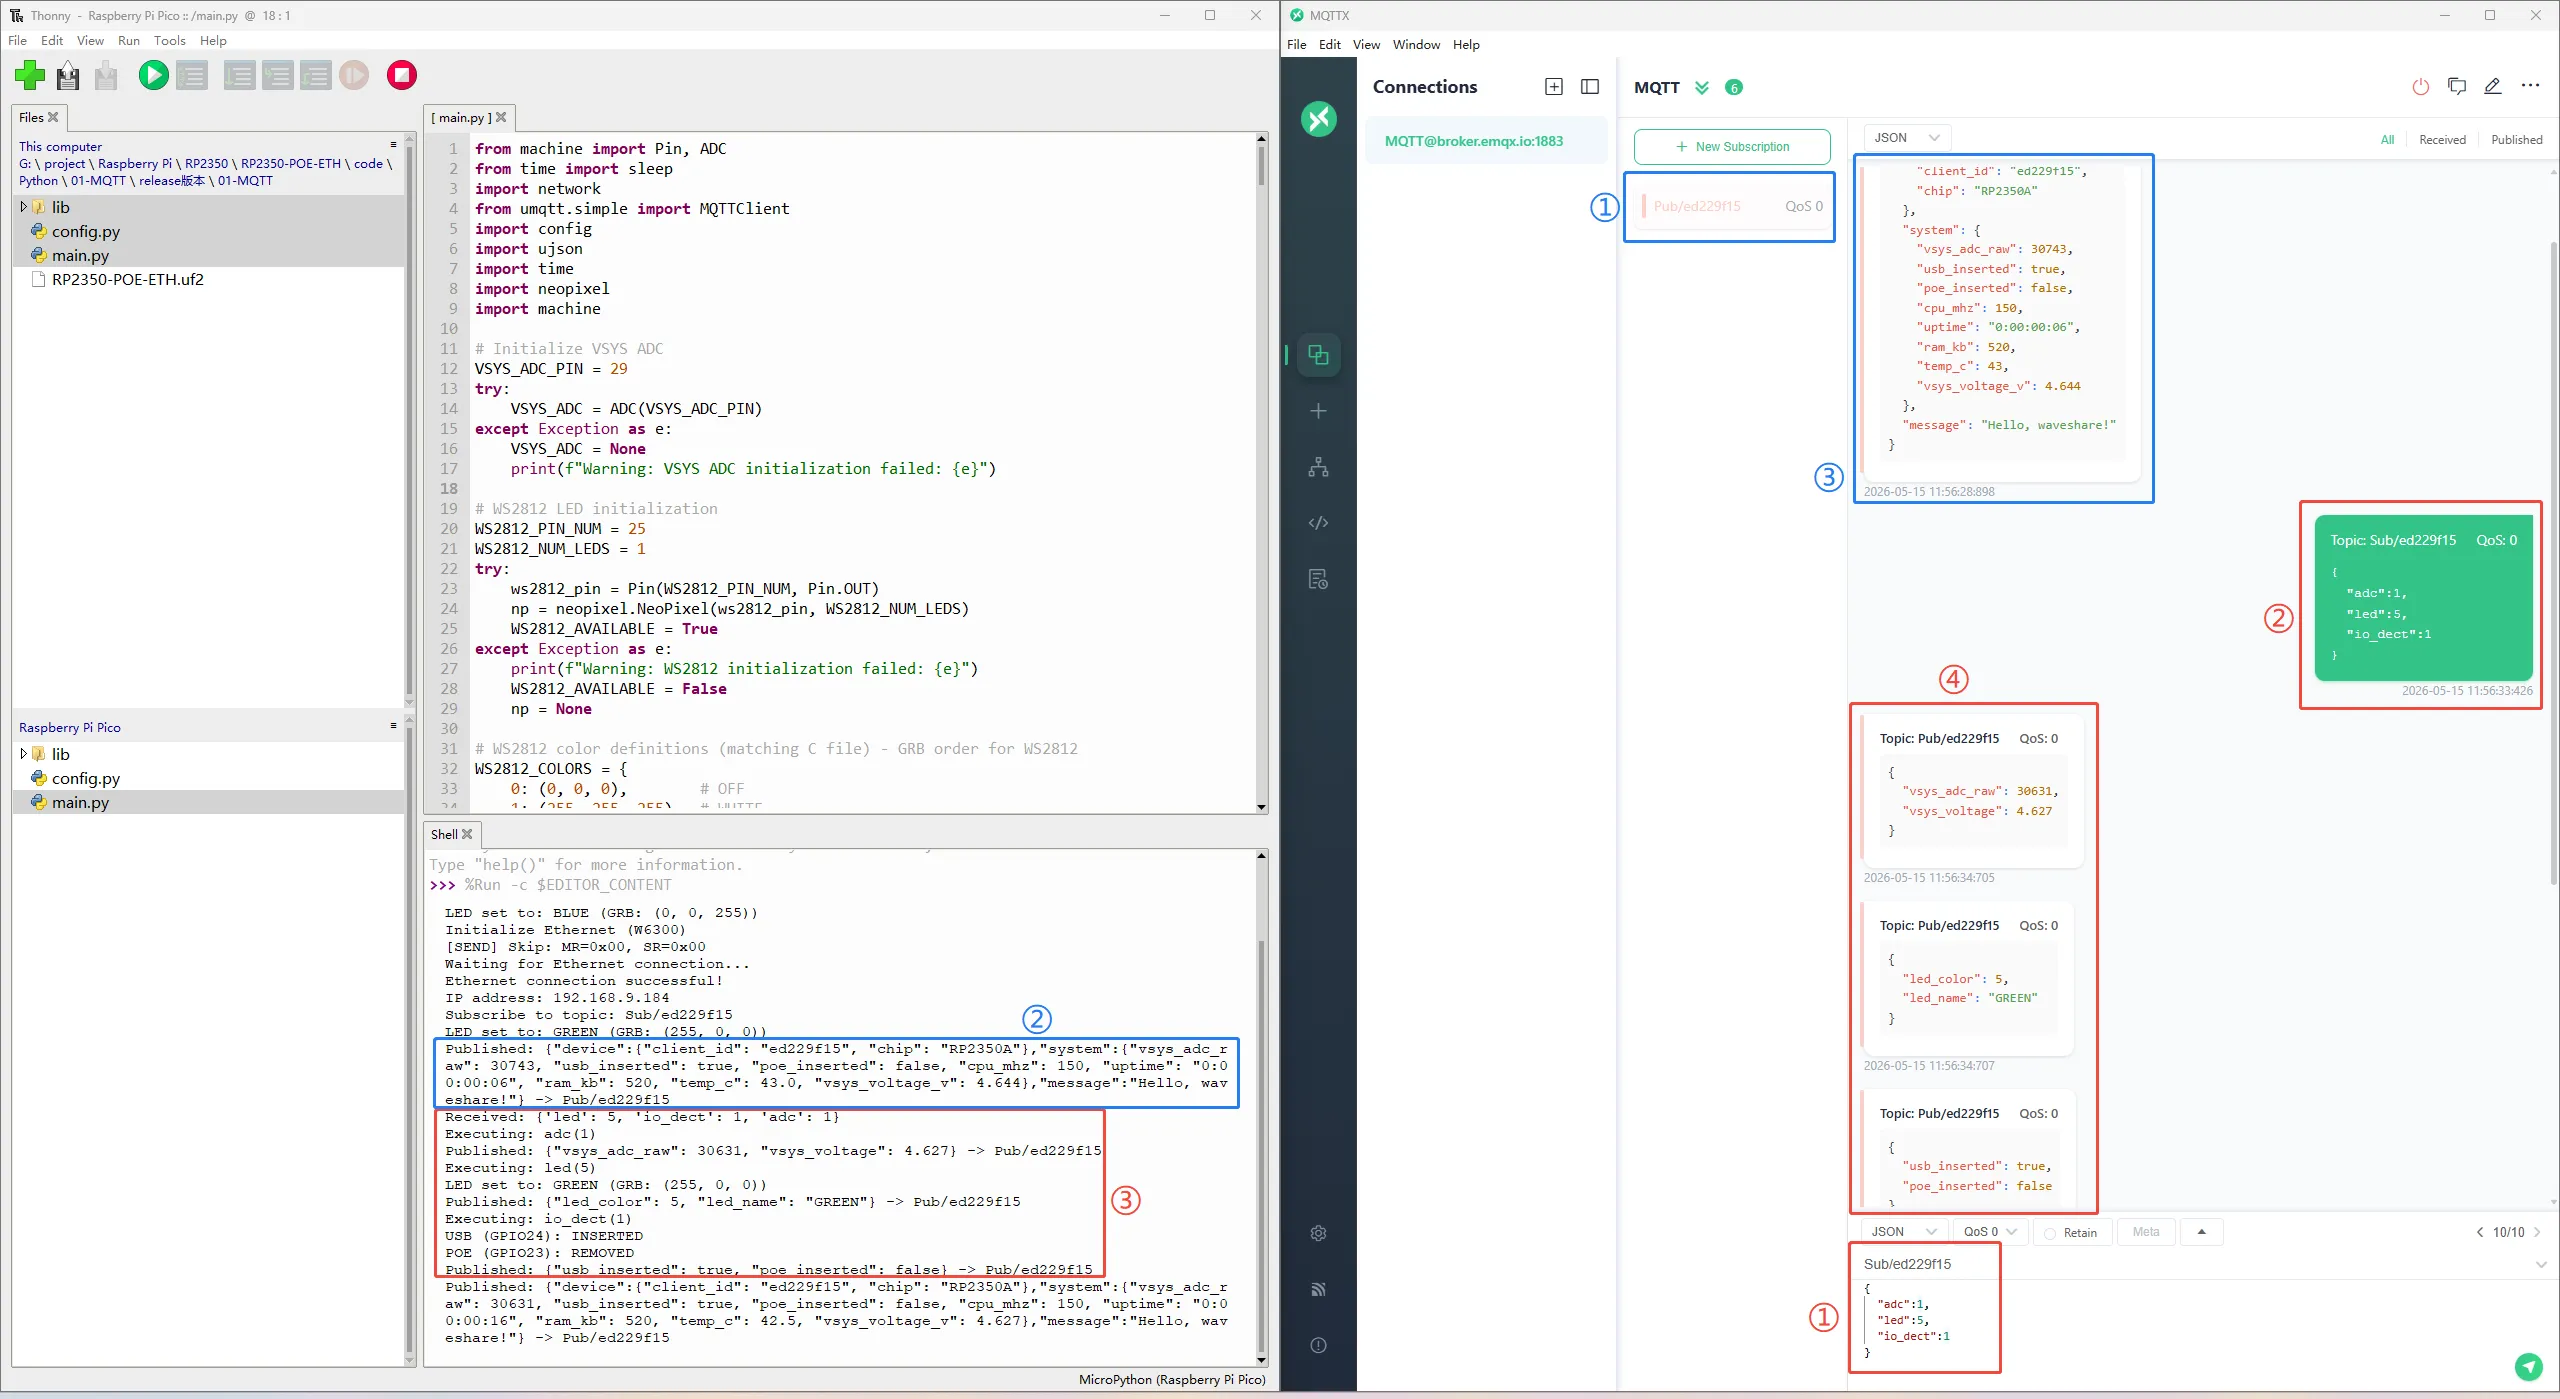The height and width of the screenshot is (1399, 2560).
Task: Run the current script with green play button
Action: [x=153, y=75]
